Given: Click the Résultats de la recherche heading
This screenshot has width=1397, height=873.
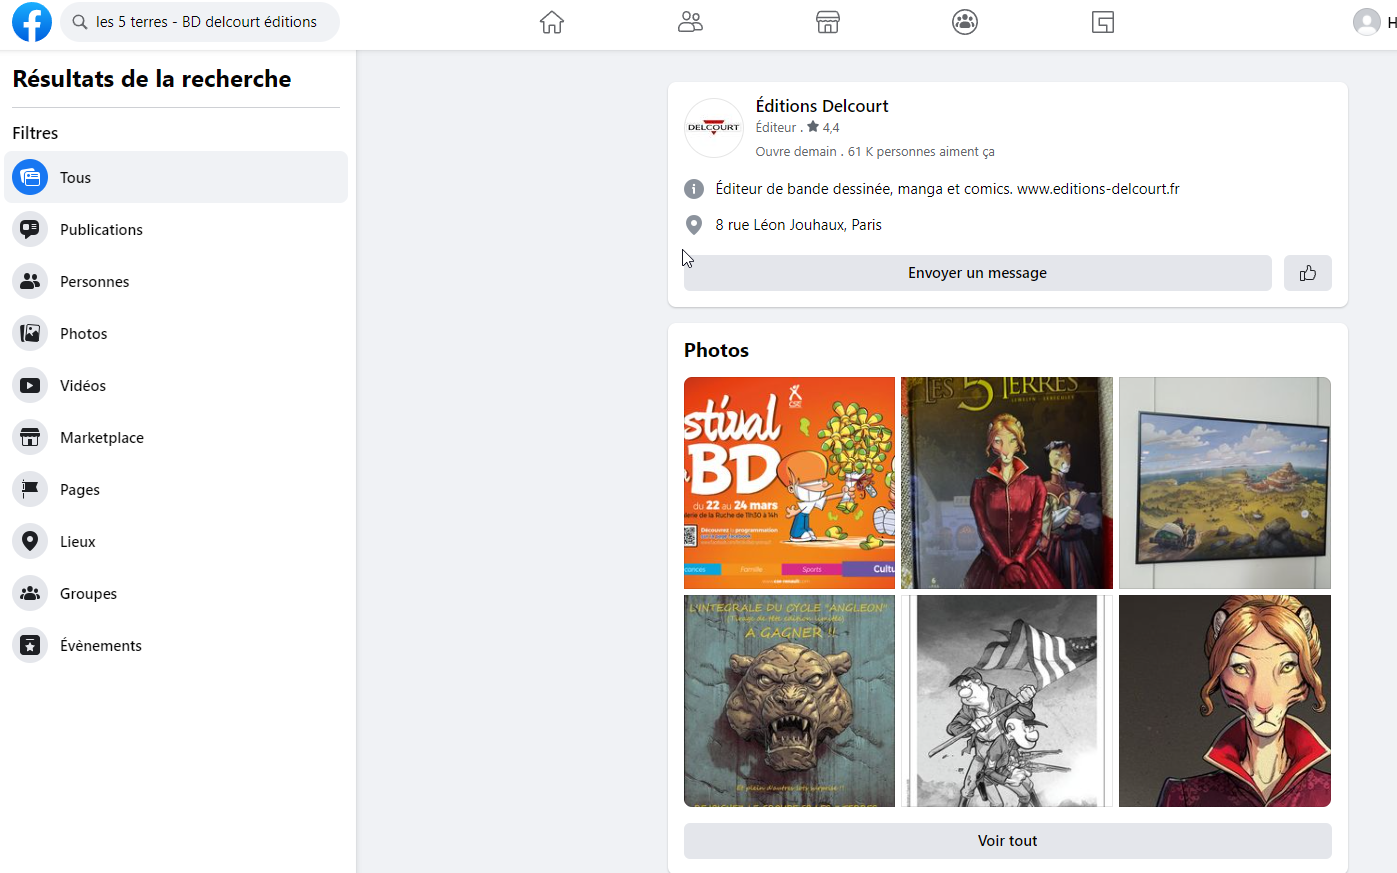Looking at the screenshot, I should (152, 79).
